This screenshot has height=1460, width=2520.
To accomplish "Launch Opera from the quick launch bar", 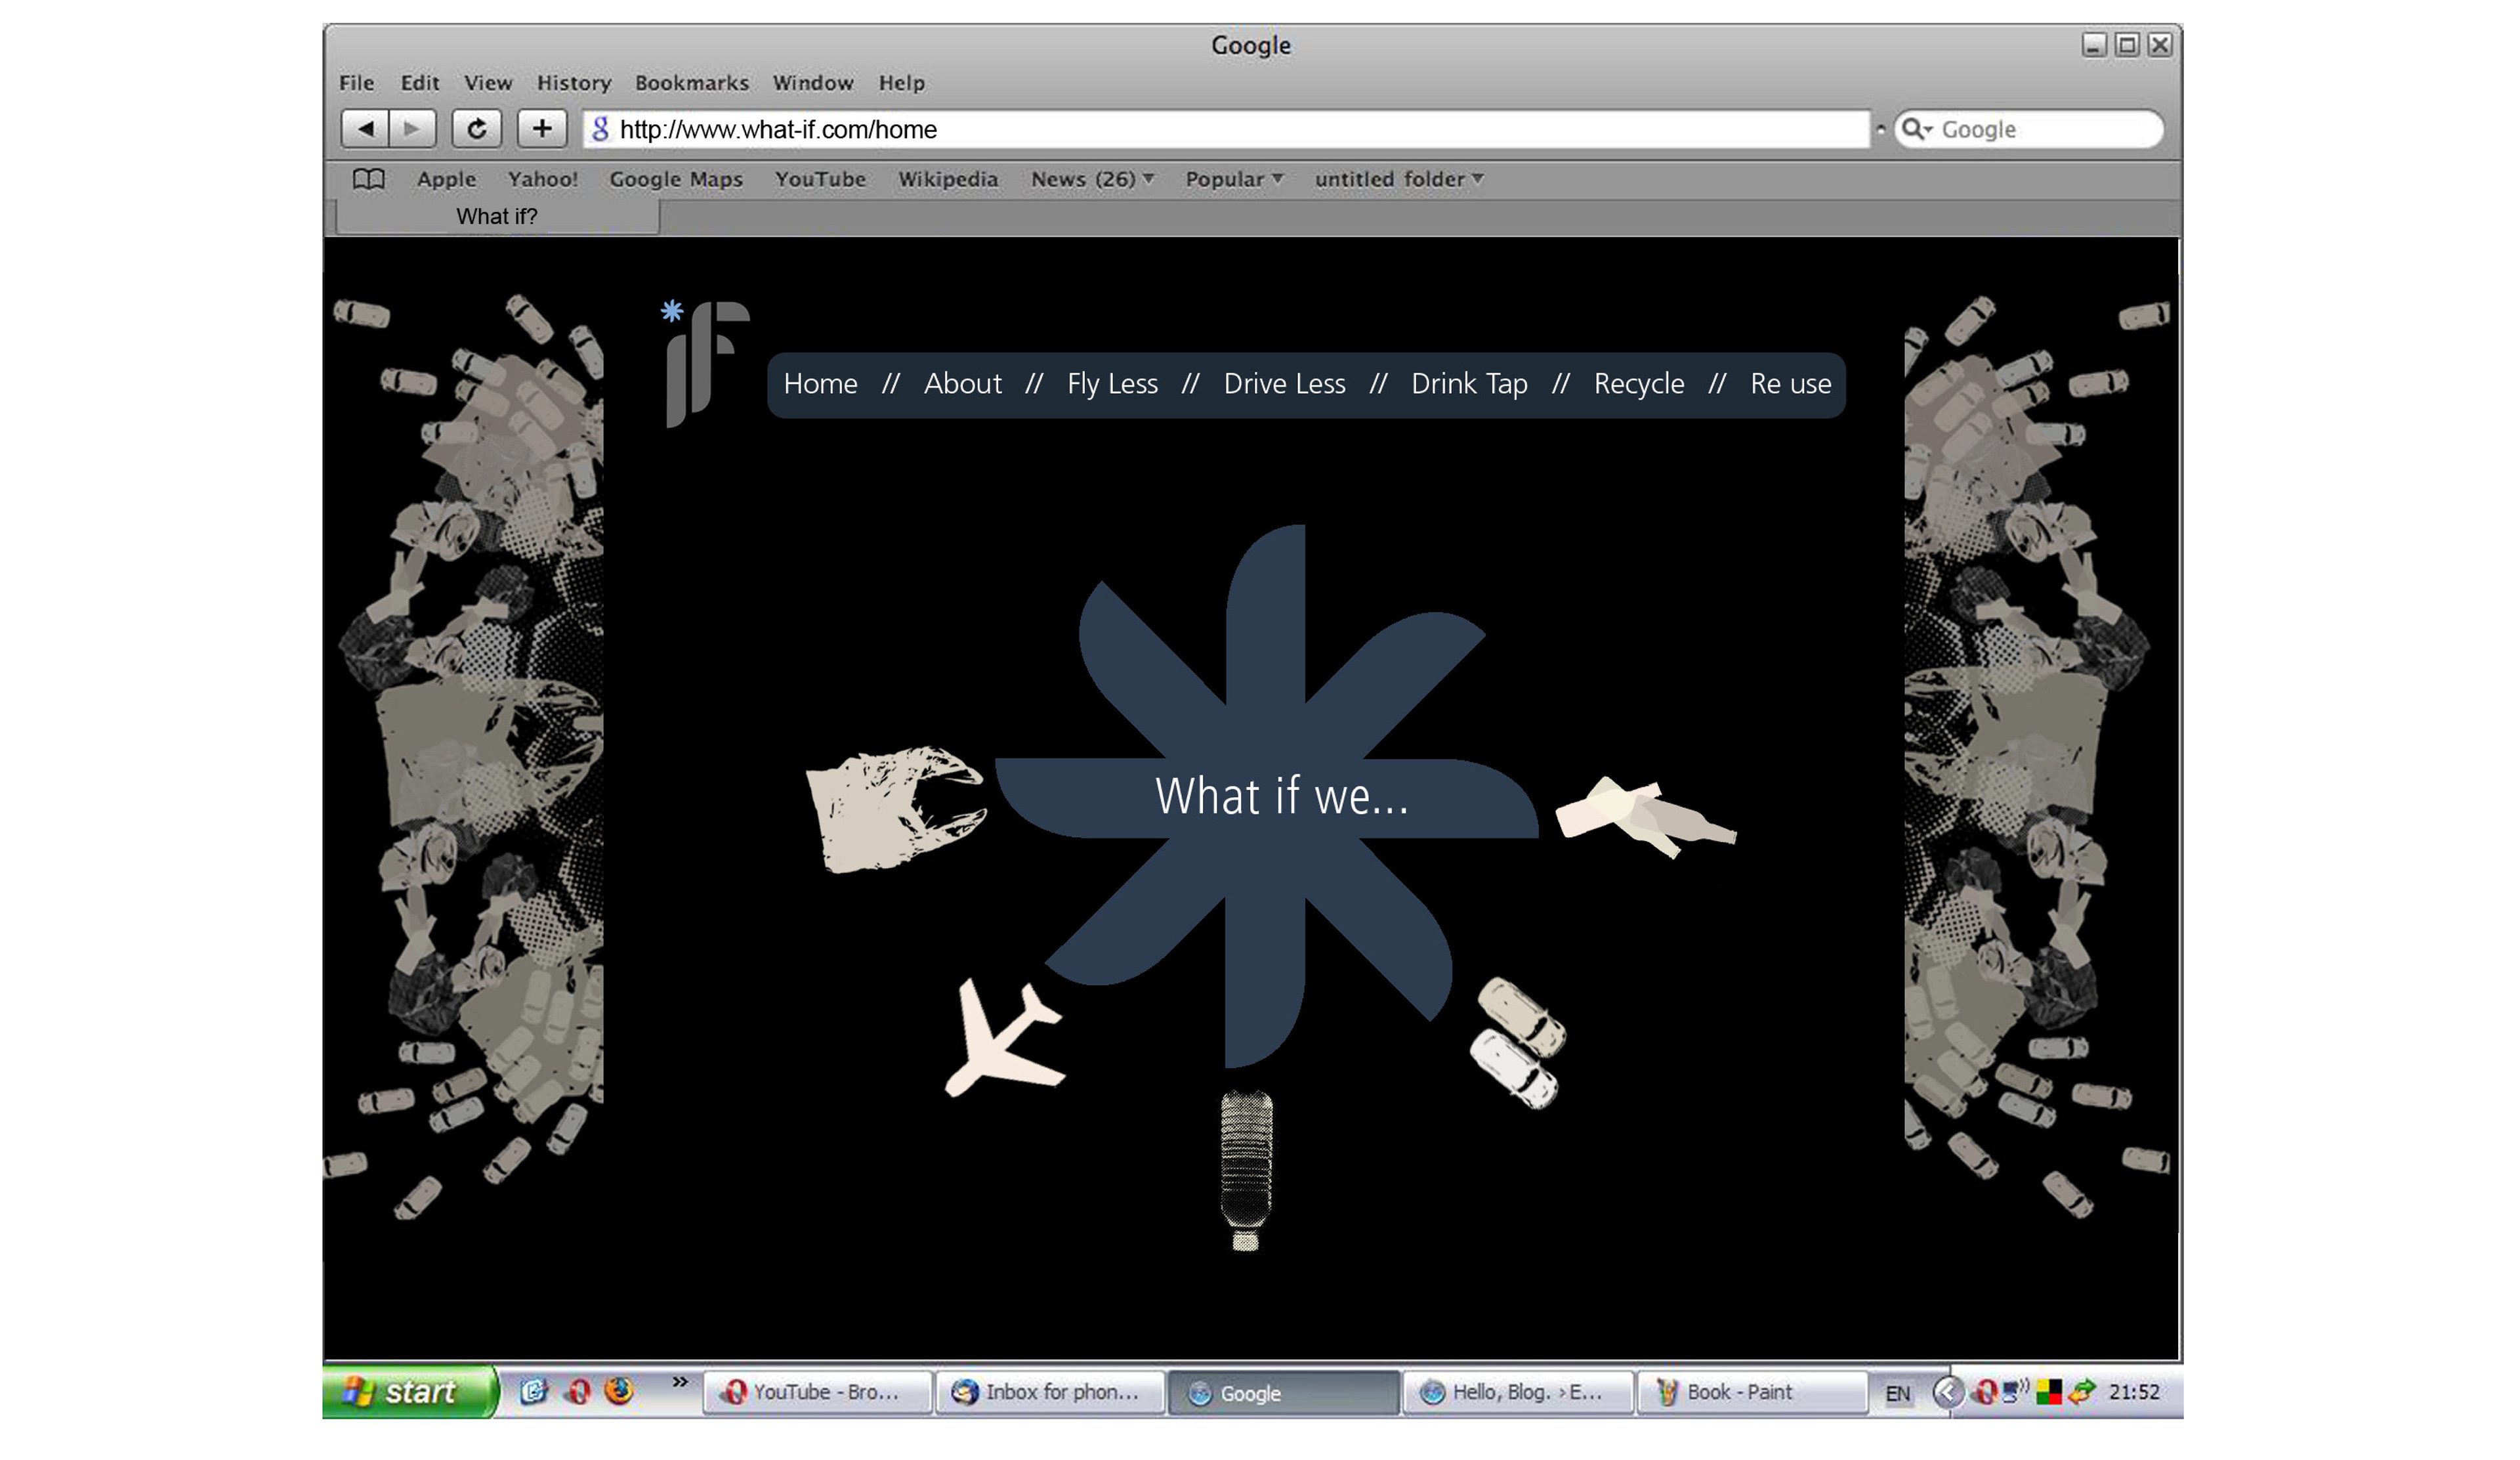I will tap(578, 1391).
